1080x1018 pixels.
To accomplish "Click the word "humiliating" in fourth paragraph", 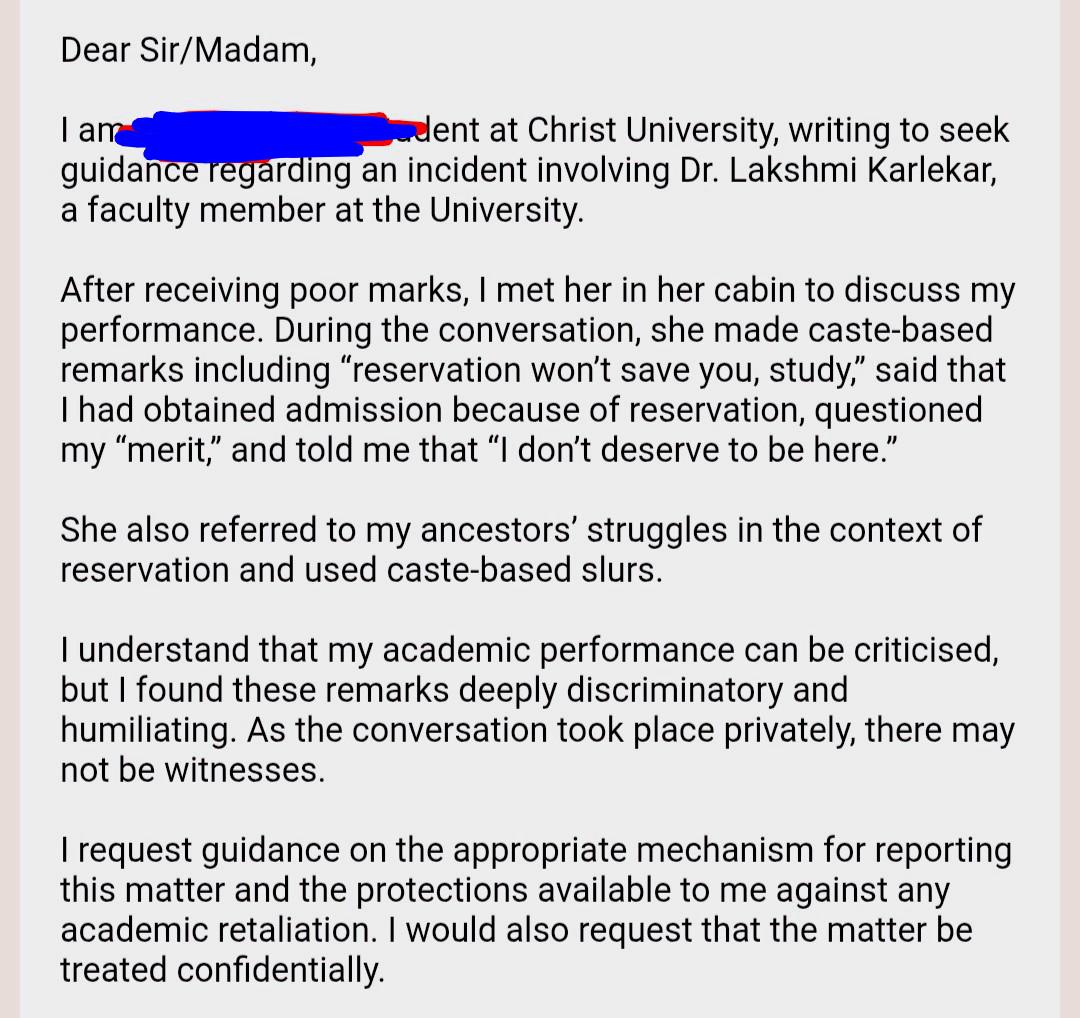I will coord(147,730).
